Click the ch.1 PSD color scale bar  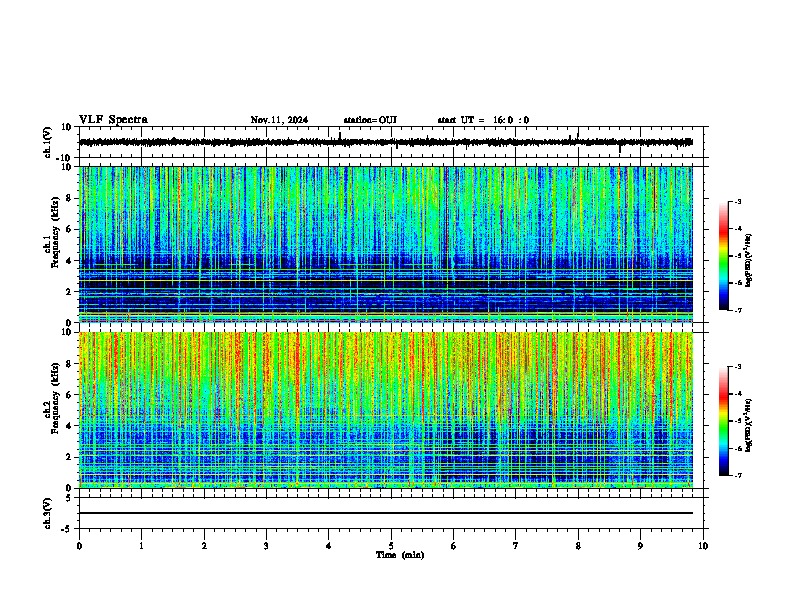[723, 256]
